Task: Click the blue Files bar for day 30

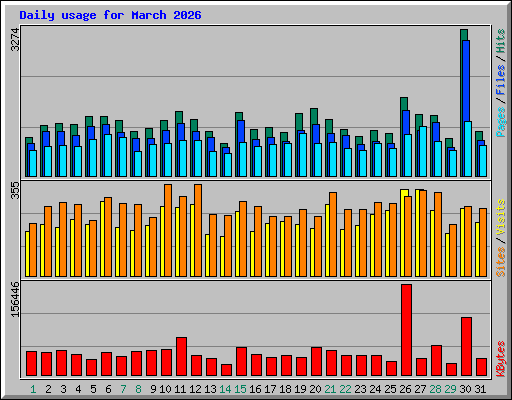Action: coord(466,81)
